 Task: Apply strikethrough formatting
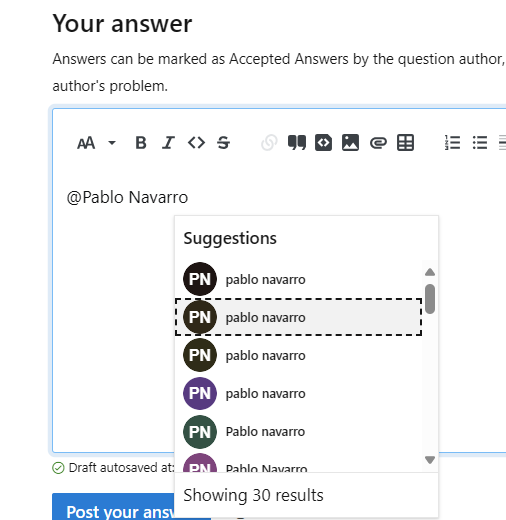[223, 143]
